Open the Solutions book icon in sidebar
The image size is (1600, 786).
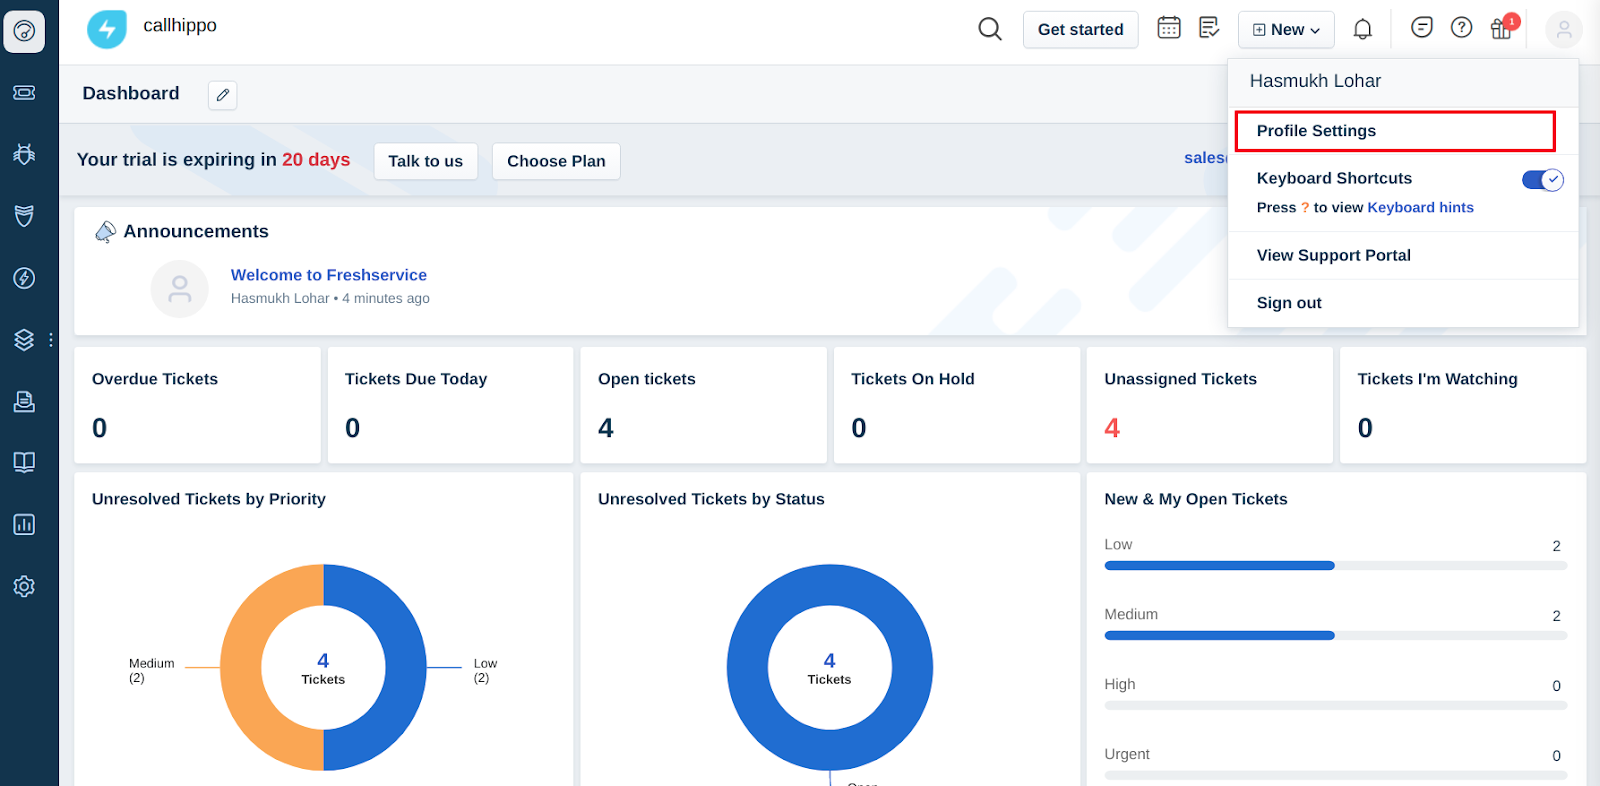(x=24, y=462)
